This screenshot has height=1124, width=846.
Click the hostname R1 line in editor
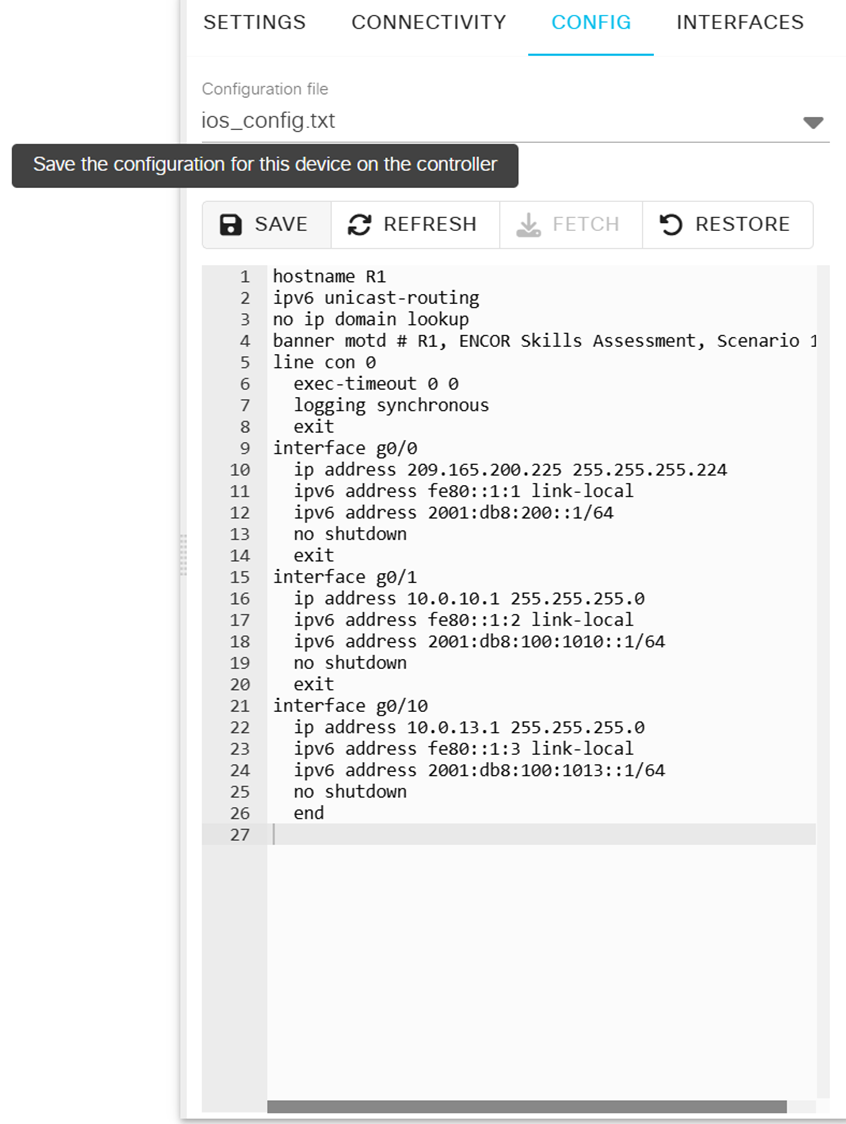pyautogui.click(x=329, y=277)
